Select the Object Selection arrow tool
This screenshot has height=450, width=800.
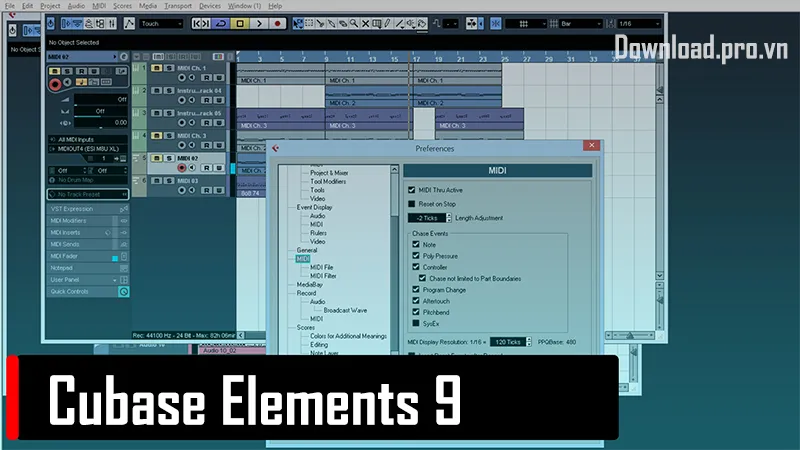(x=298, y=23)
